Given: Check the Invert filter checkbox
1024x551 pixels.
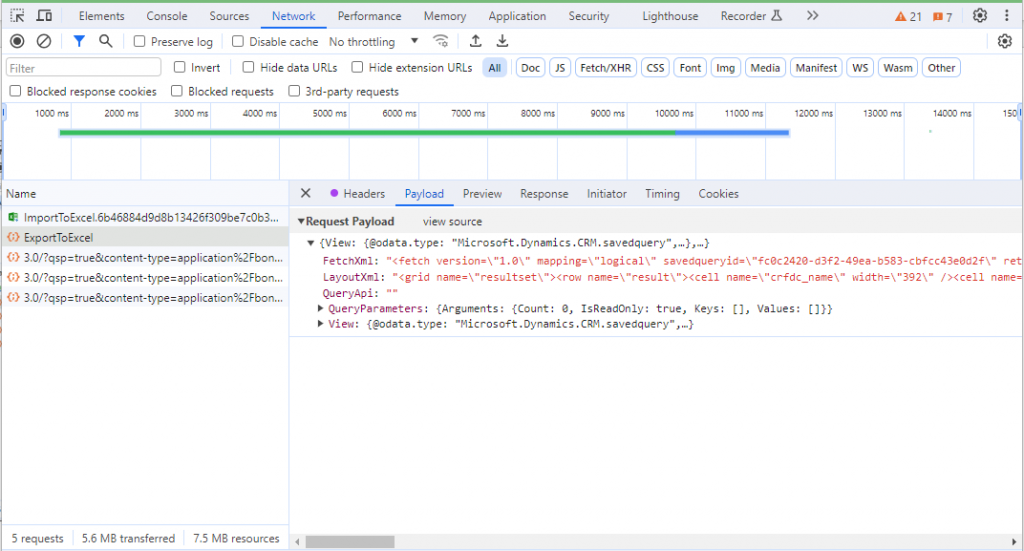Looking at the screenshot, I should [x=180, y=67].
